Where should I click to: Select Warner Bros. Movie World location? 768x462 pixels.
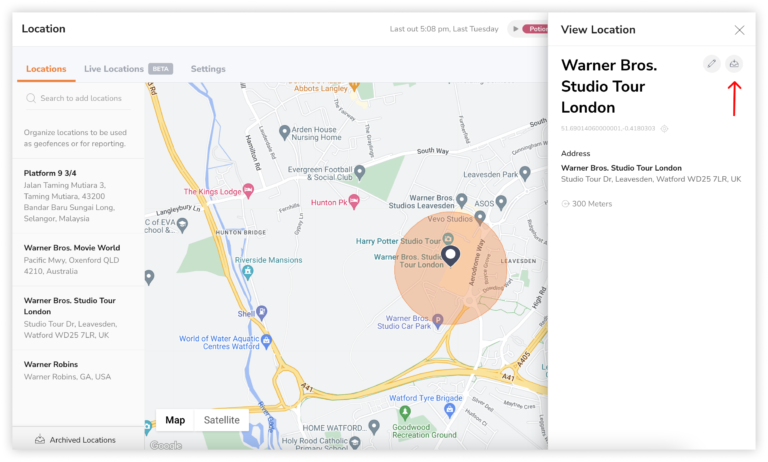(x=78, y=260)
